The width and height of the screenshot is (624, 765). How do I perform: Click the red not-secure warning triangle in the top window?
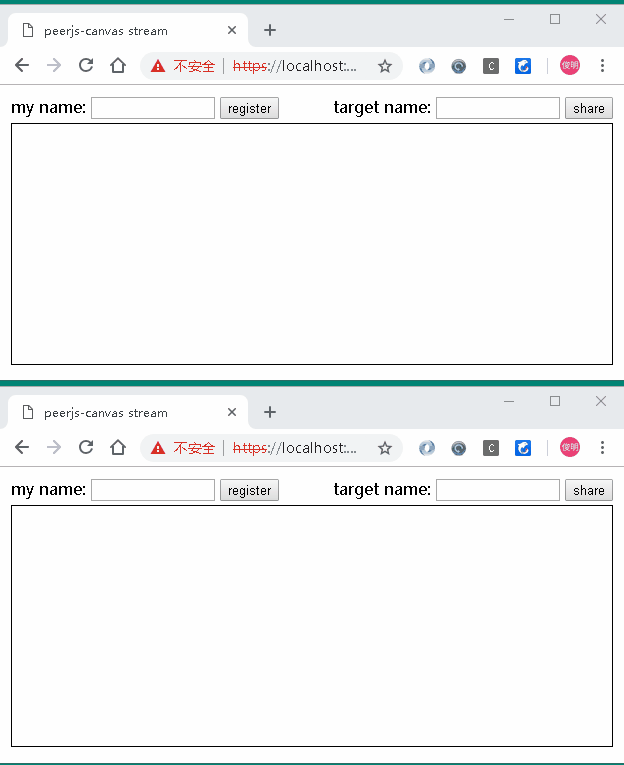tap(158, 66)
